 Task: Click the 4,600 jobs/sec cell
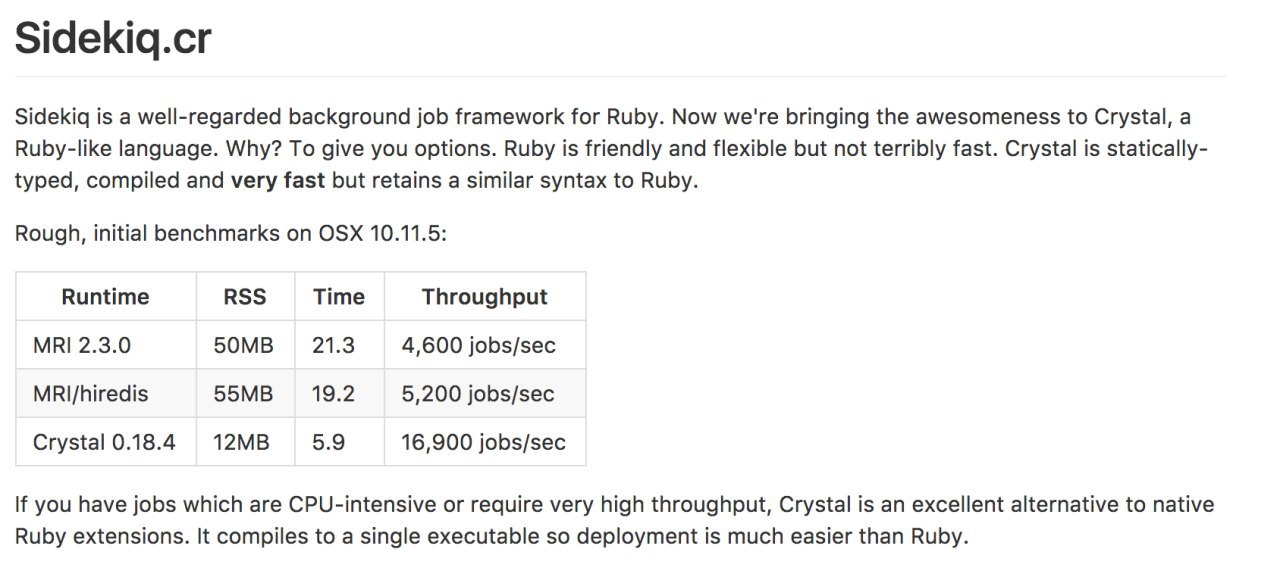point(485,346)
